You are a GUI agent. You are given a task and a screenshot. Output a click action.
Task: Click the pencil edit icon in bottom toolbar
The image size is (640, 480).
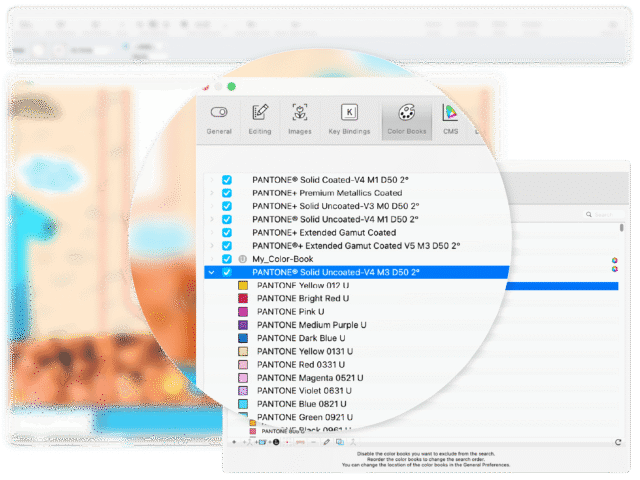tap(326, 442)
